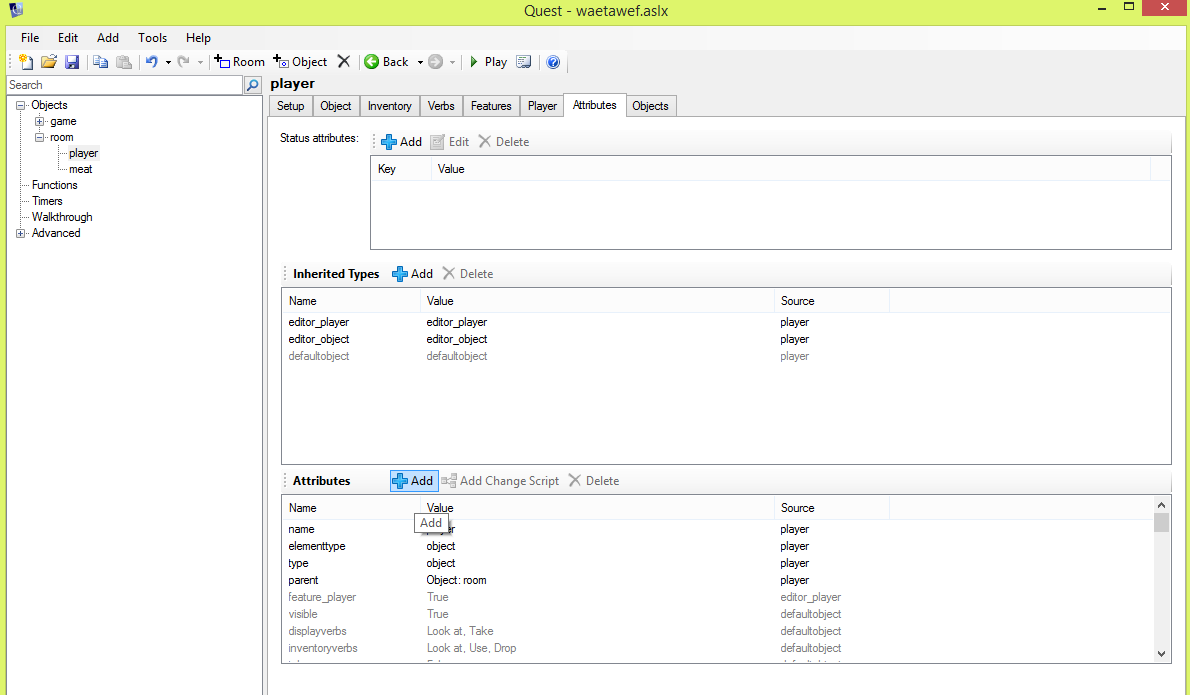Expand the Advanced tree node

click(x=21, y=233)
